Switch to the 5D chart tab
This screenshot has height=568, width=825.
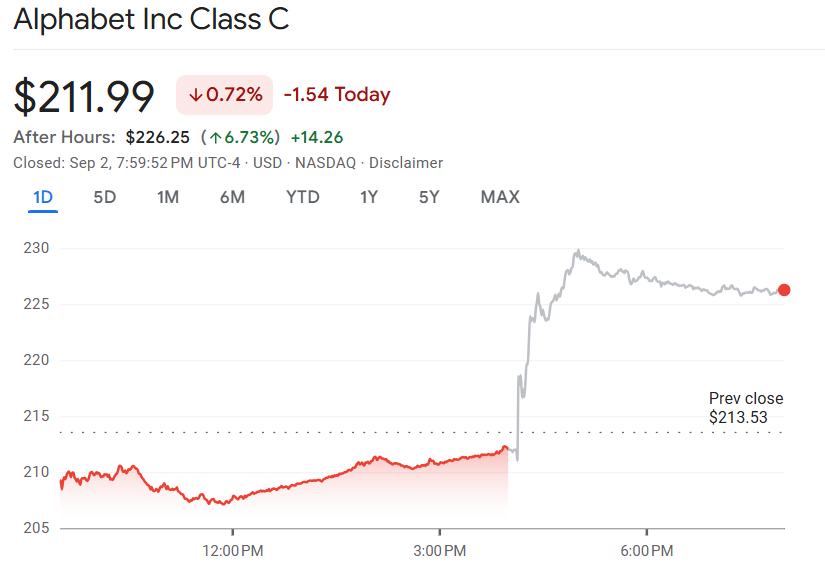coord(105,197)
